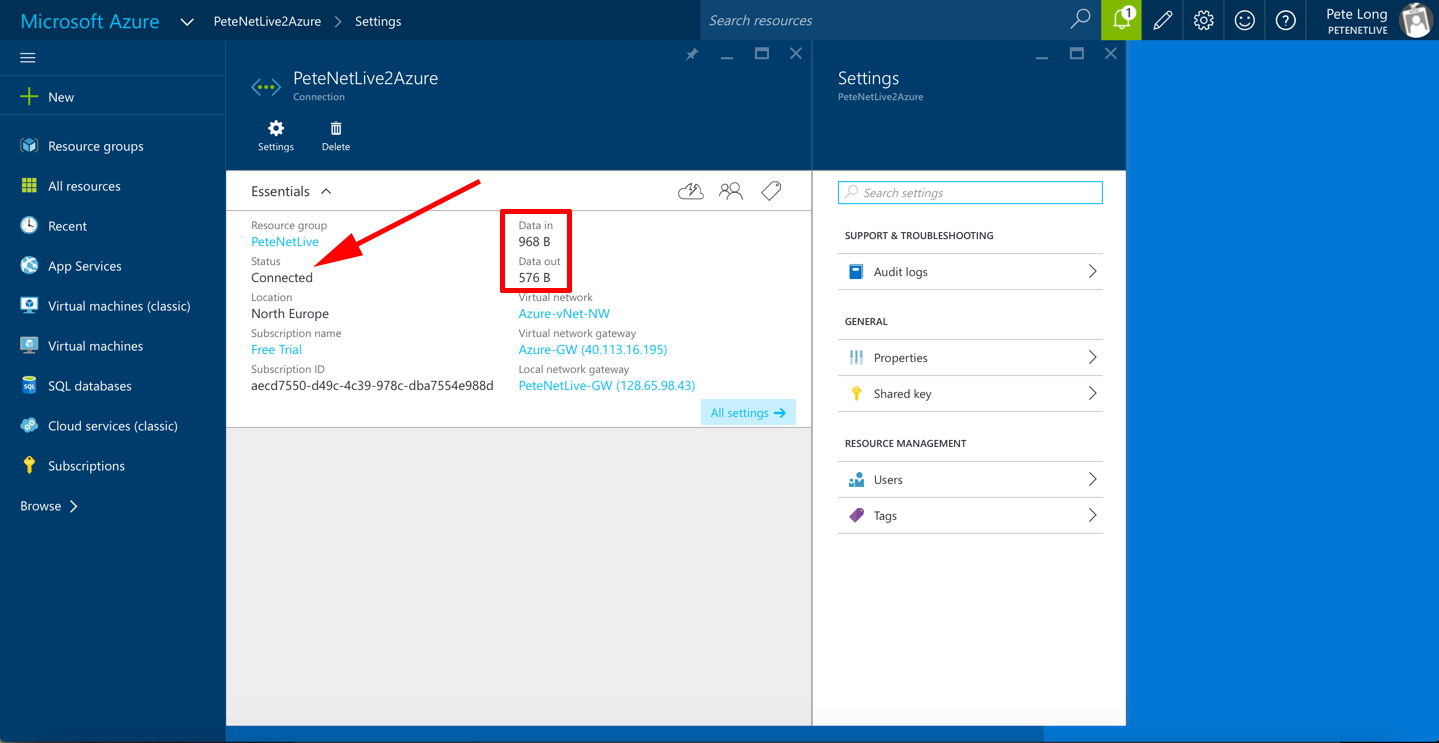This screenshot has height=743, width=1439.
Task: Open the Pete Long account menu
Action: click(1373, 20)
